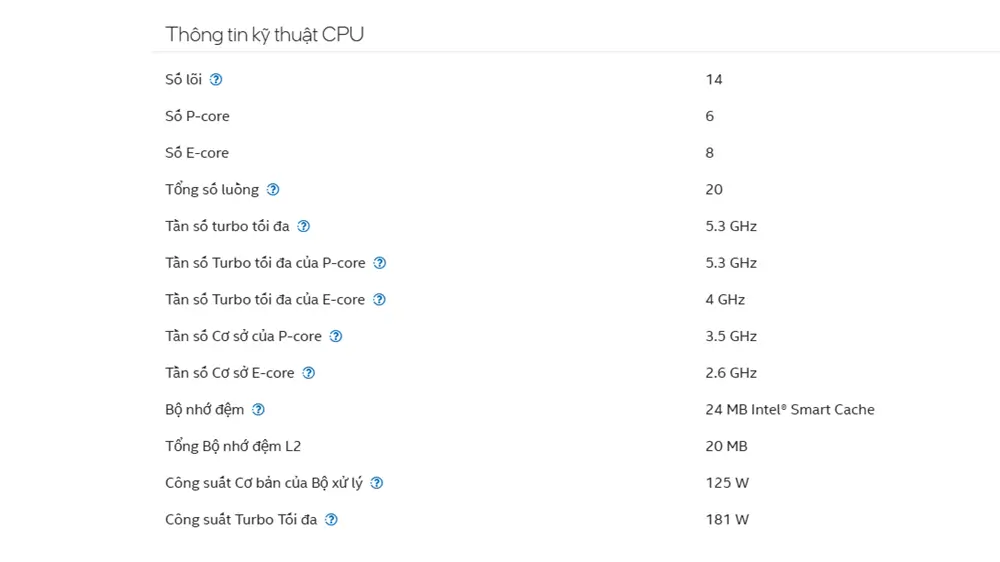This screenshot has width=1000, height=562.
Task: Open help tooltip for Tổng số luồng
Action: tap(273, 189)
